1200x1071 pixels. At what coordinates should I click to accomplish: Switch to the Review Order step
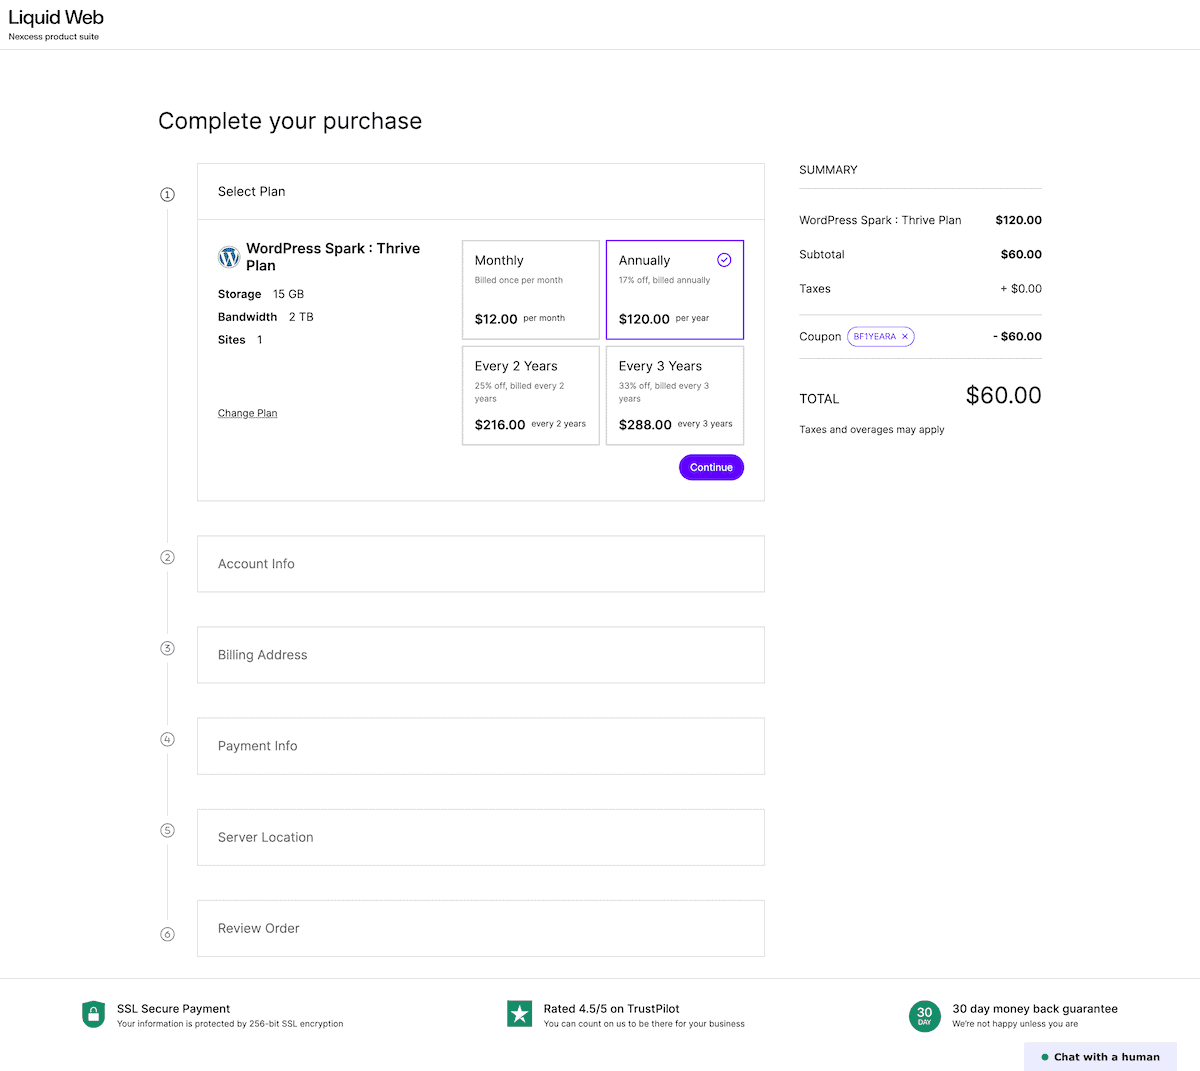(x=480, y=928)
